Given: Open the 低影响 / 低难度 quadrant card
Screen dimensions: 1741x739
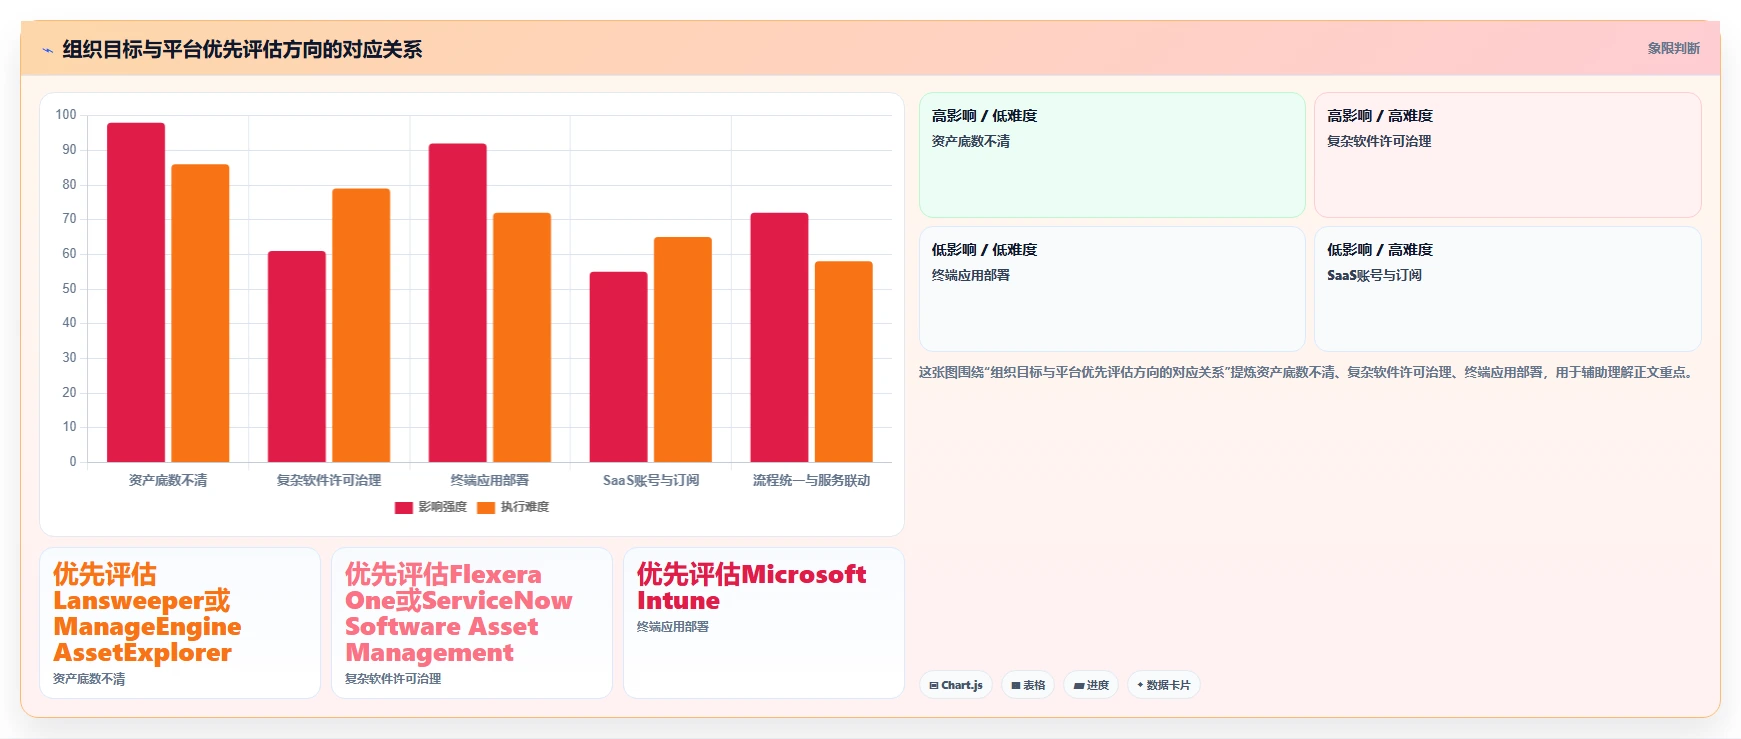Looking at the screenshot, I should pos(1112,289).
